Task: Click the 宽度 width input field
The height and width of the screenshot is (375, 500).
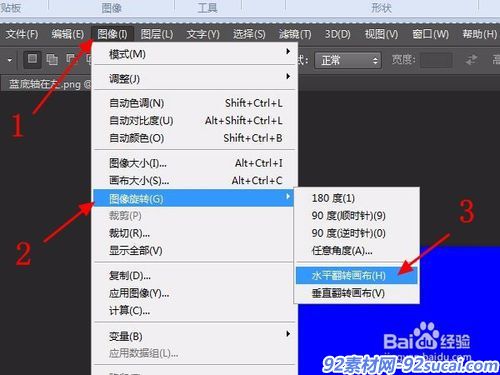Action: click(x=436, y=60)
